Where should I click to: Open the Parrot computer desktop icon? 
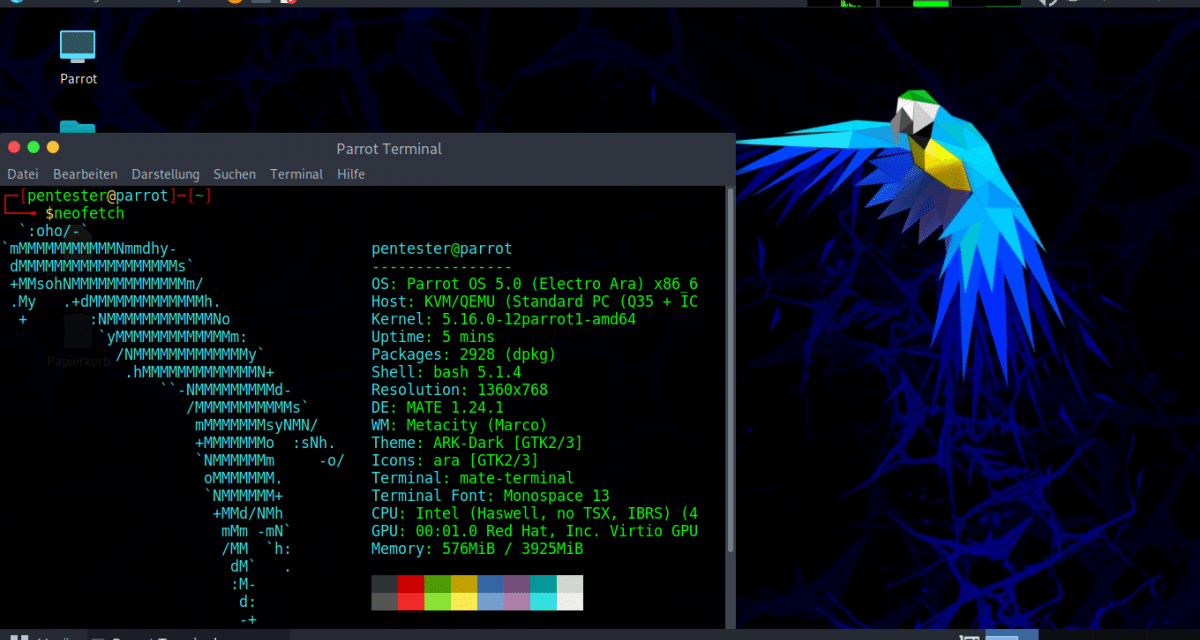(78, 57)
